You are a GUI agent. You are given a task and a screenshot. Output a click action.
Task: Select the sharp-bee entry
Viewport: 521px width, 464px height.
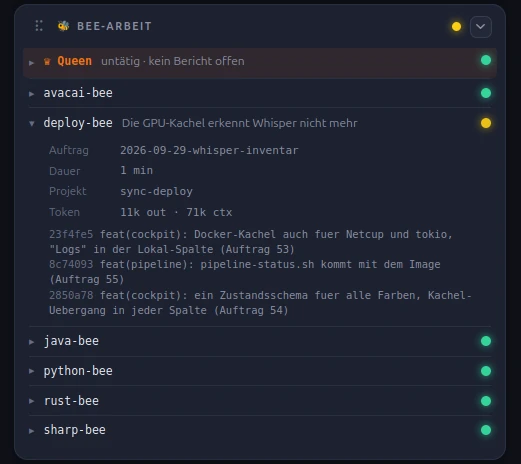click(75, 430)
